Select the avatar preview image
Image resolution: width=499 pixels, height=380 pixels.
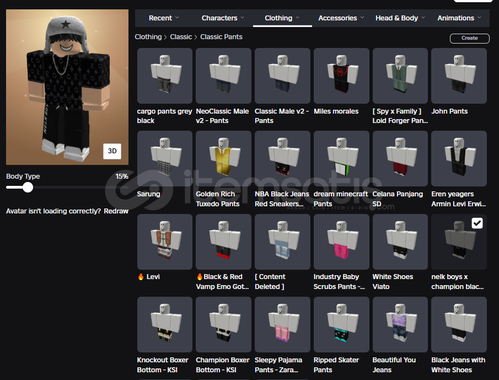67,87
